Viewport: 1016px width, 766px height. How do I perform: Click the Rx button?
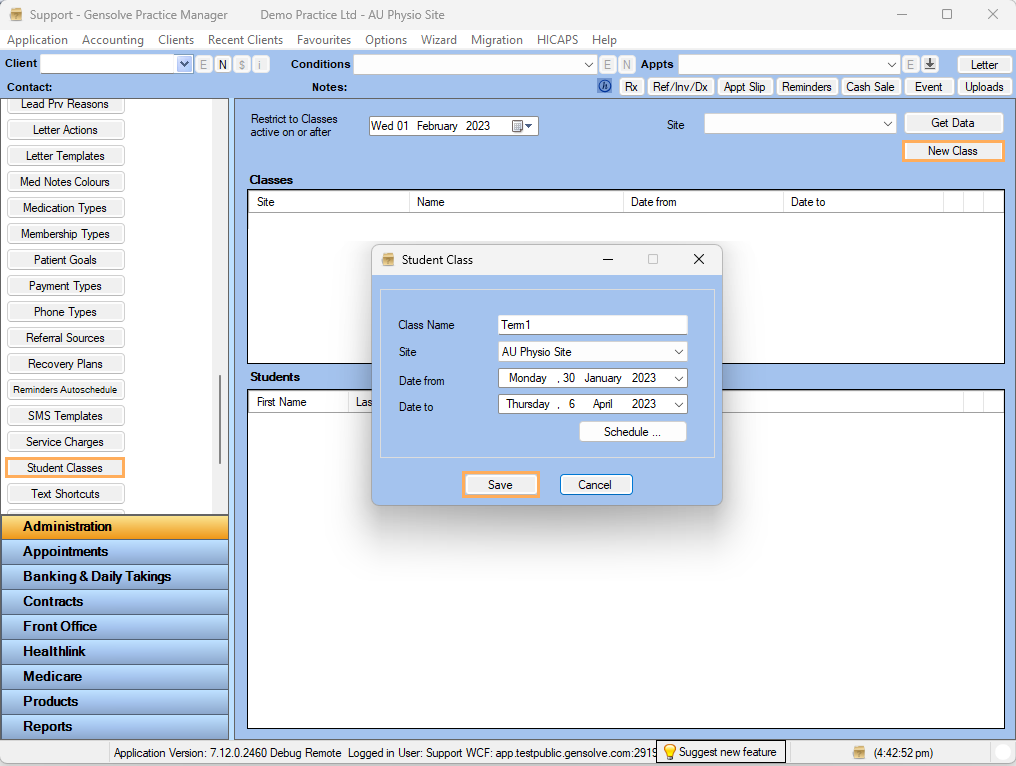(x=631, y=87)
